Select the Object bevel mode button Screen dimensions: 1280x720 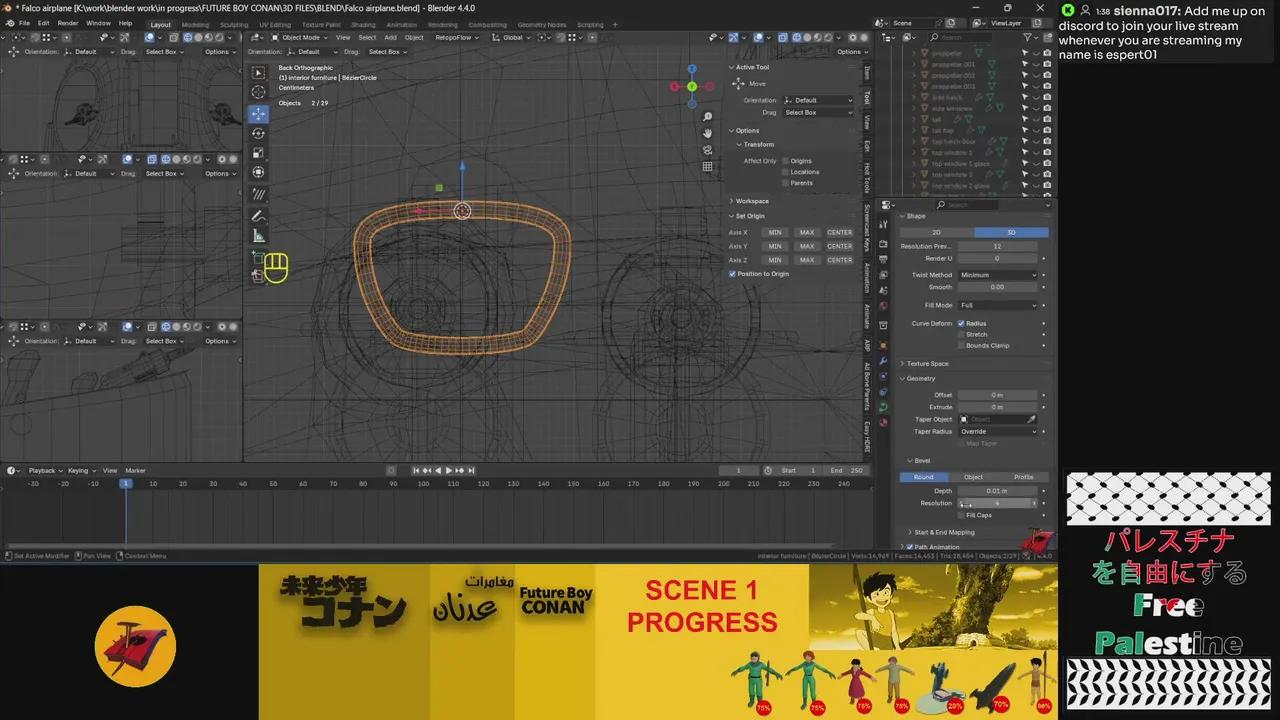973,477
